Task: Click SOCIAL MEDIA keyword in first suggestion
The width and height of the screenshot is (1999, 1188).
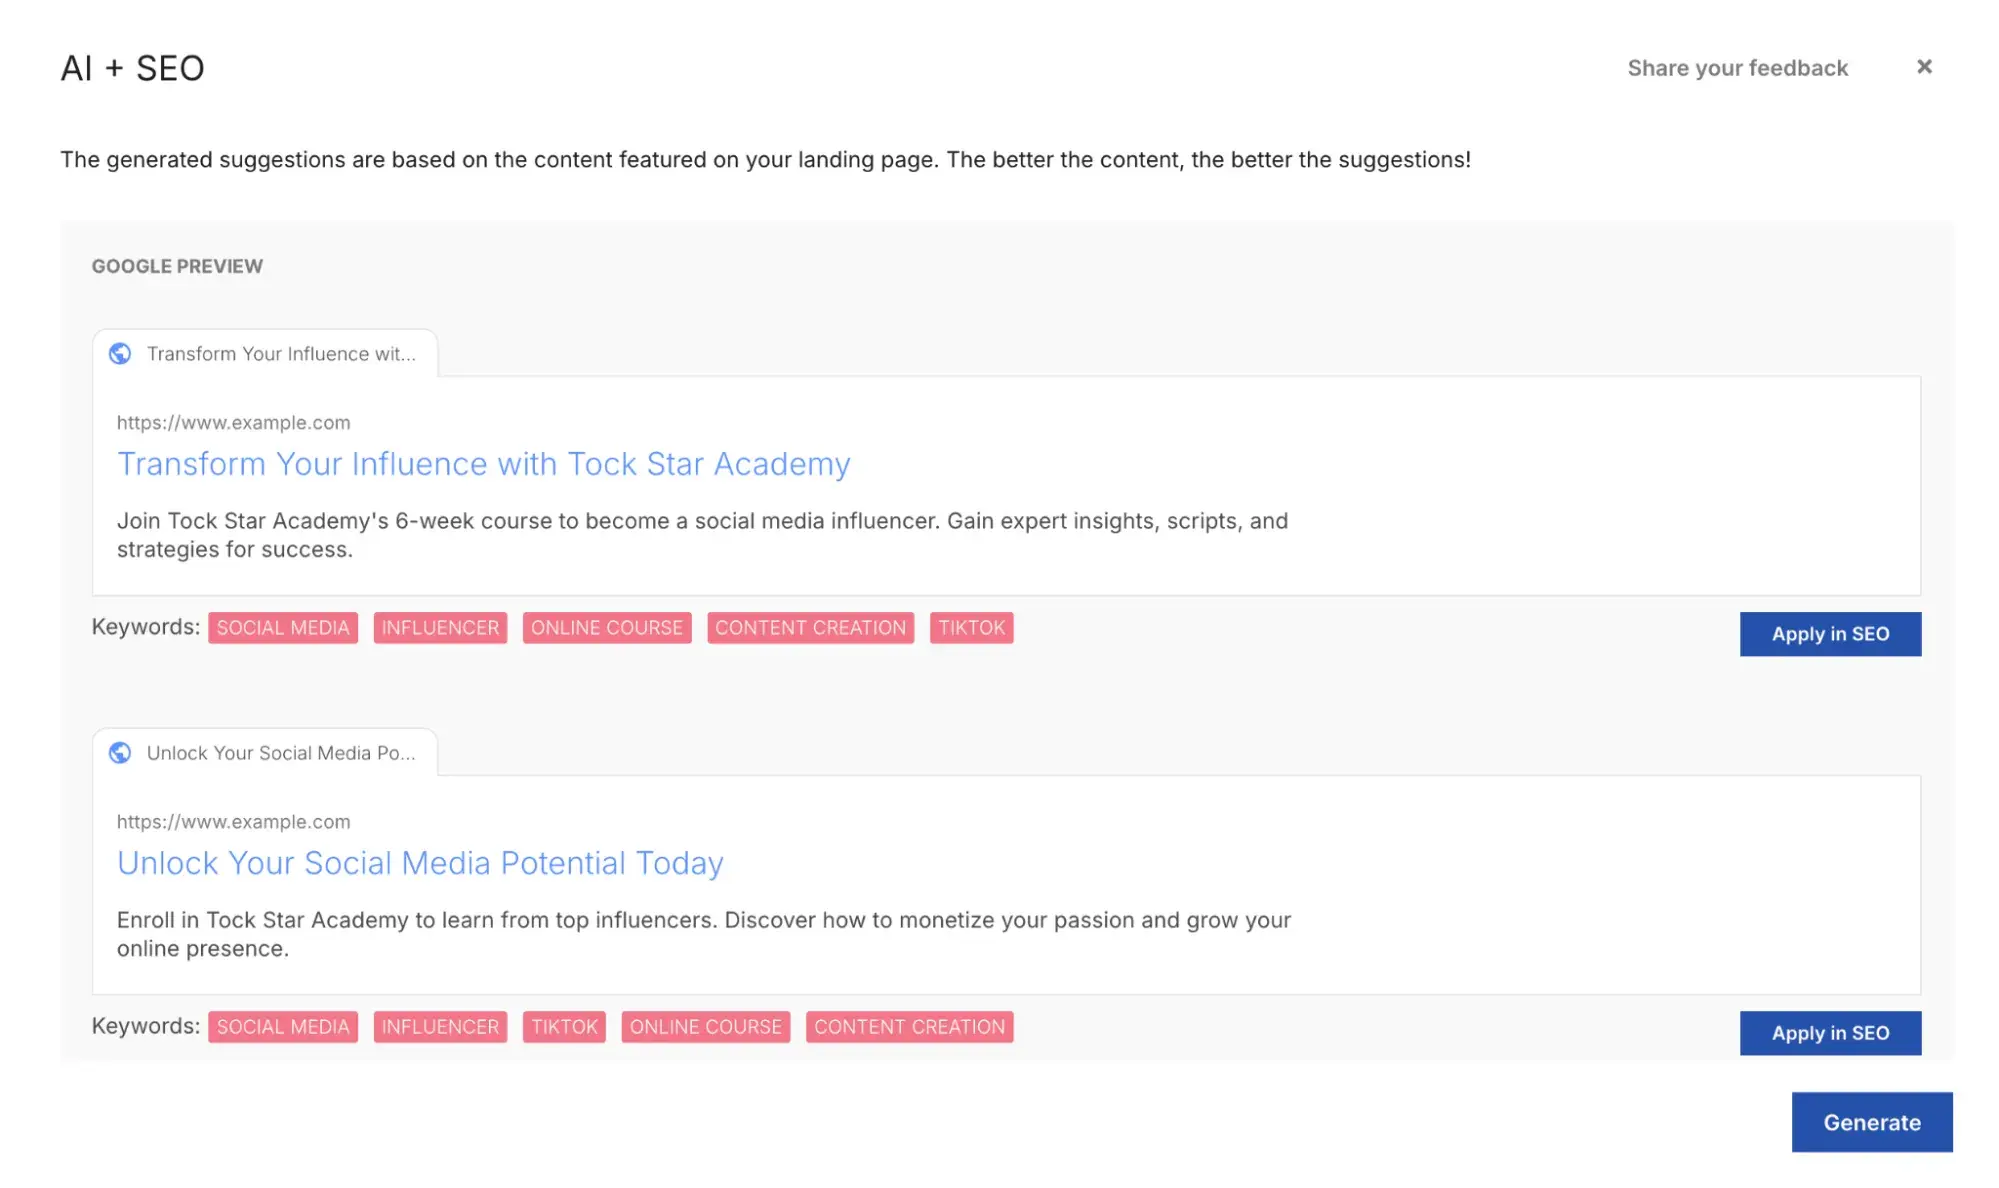Action: tap(283, 627)
